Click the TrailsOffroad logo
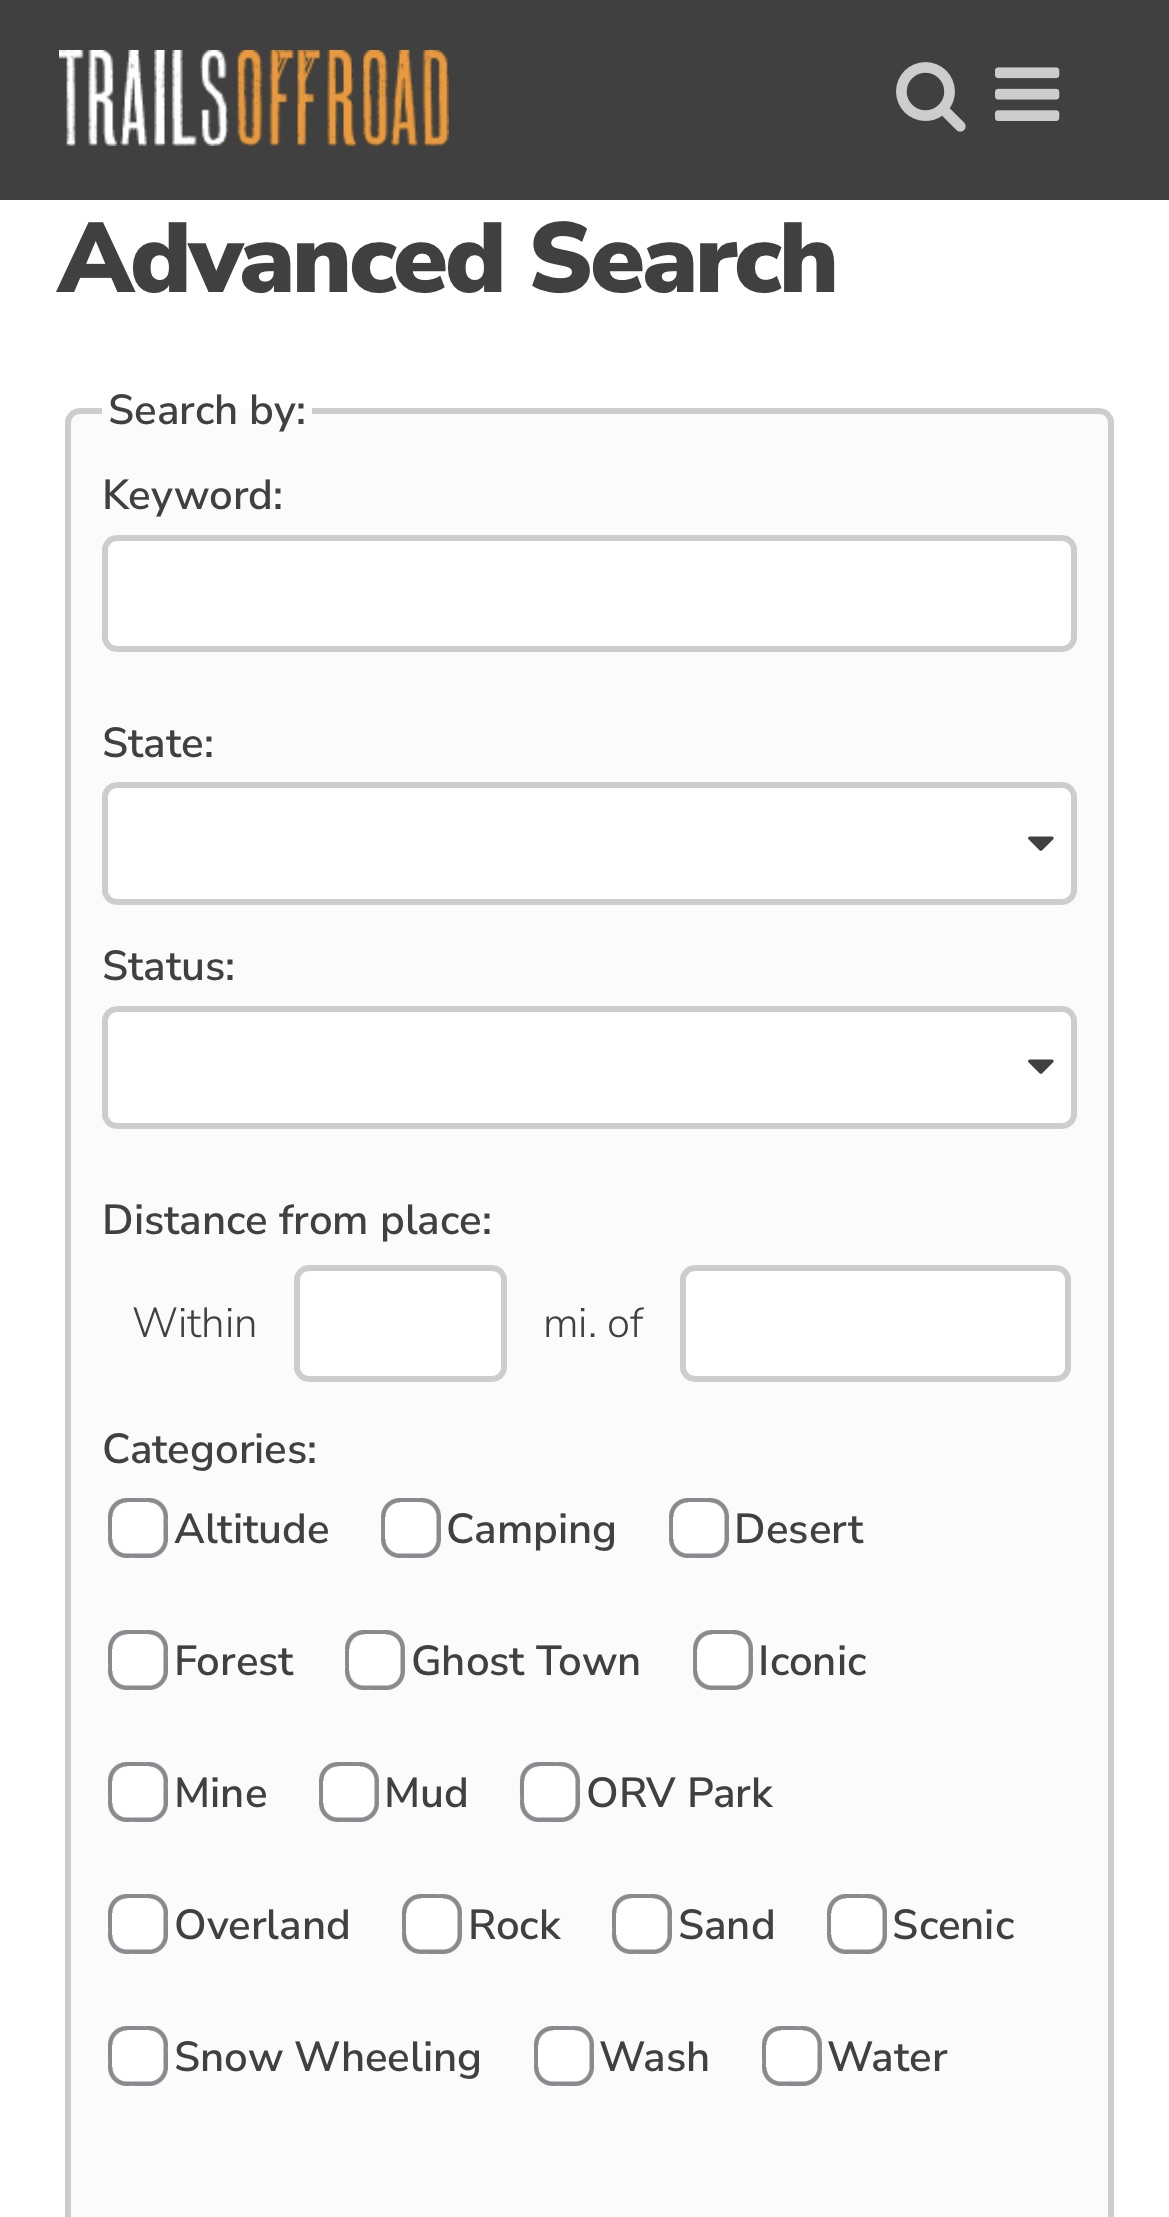The image size is (1169, 2217). point(254,98)
